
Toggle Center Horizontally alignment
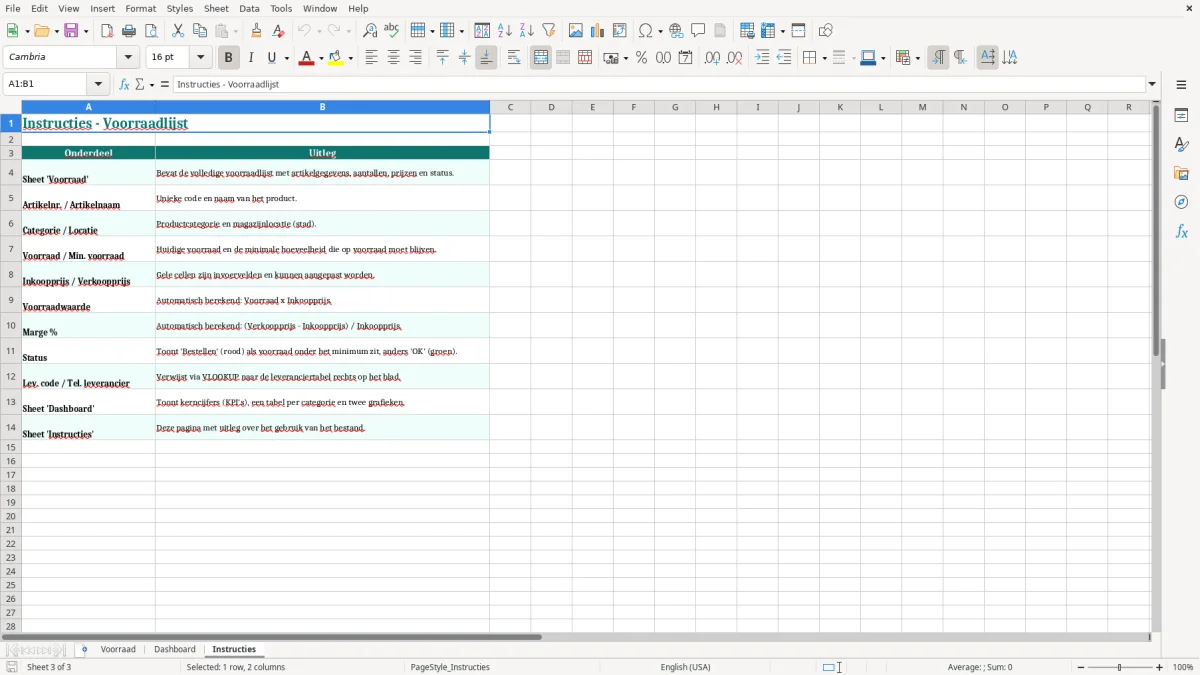click(393, 58)
